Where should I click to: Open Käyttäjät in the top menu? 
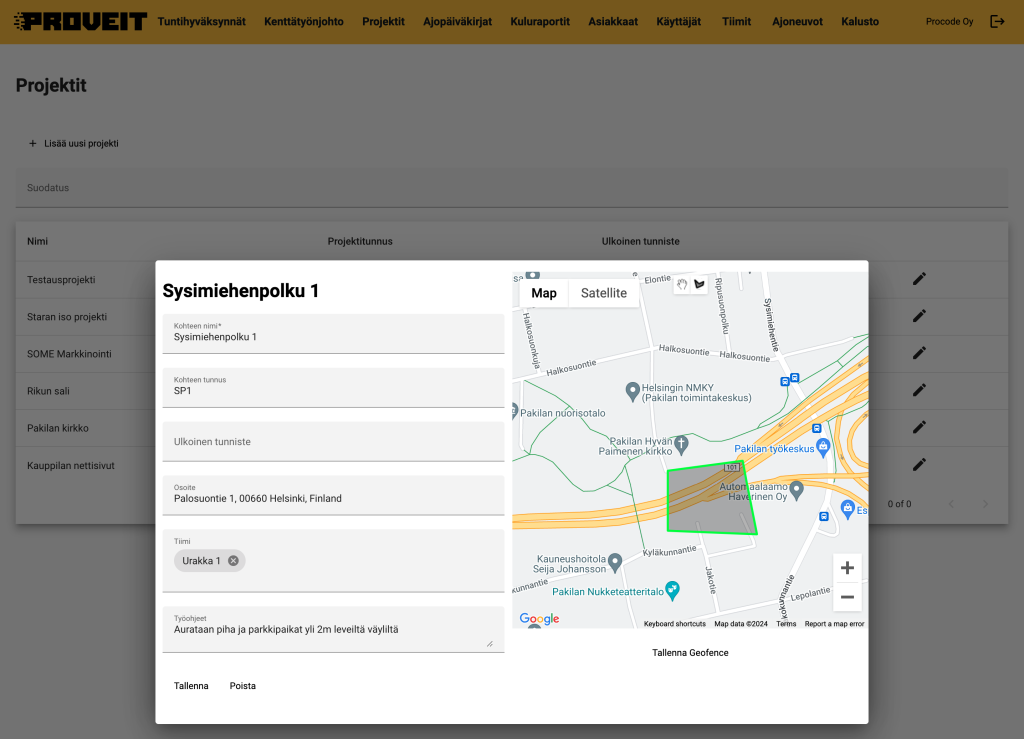(679, 22)
